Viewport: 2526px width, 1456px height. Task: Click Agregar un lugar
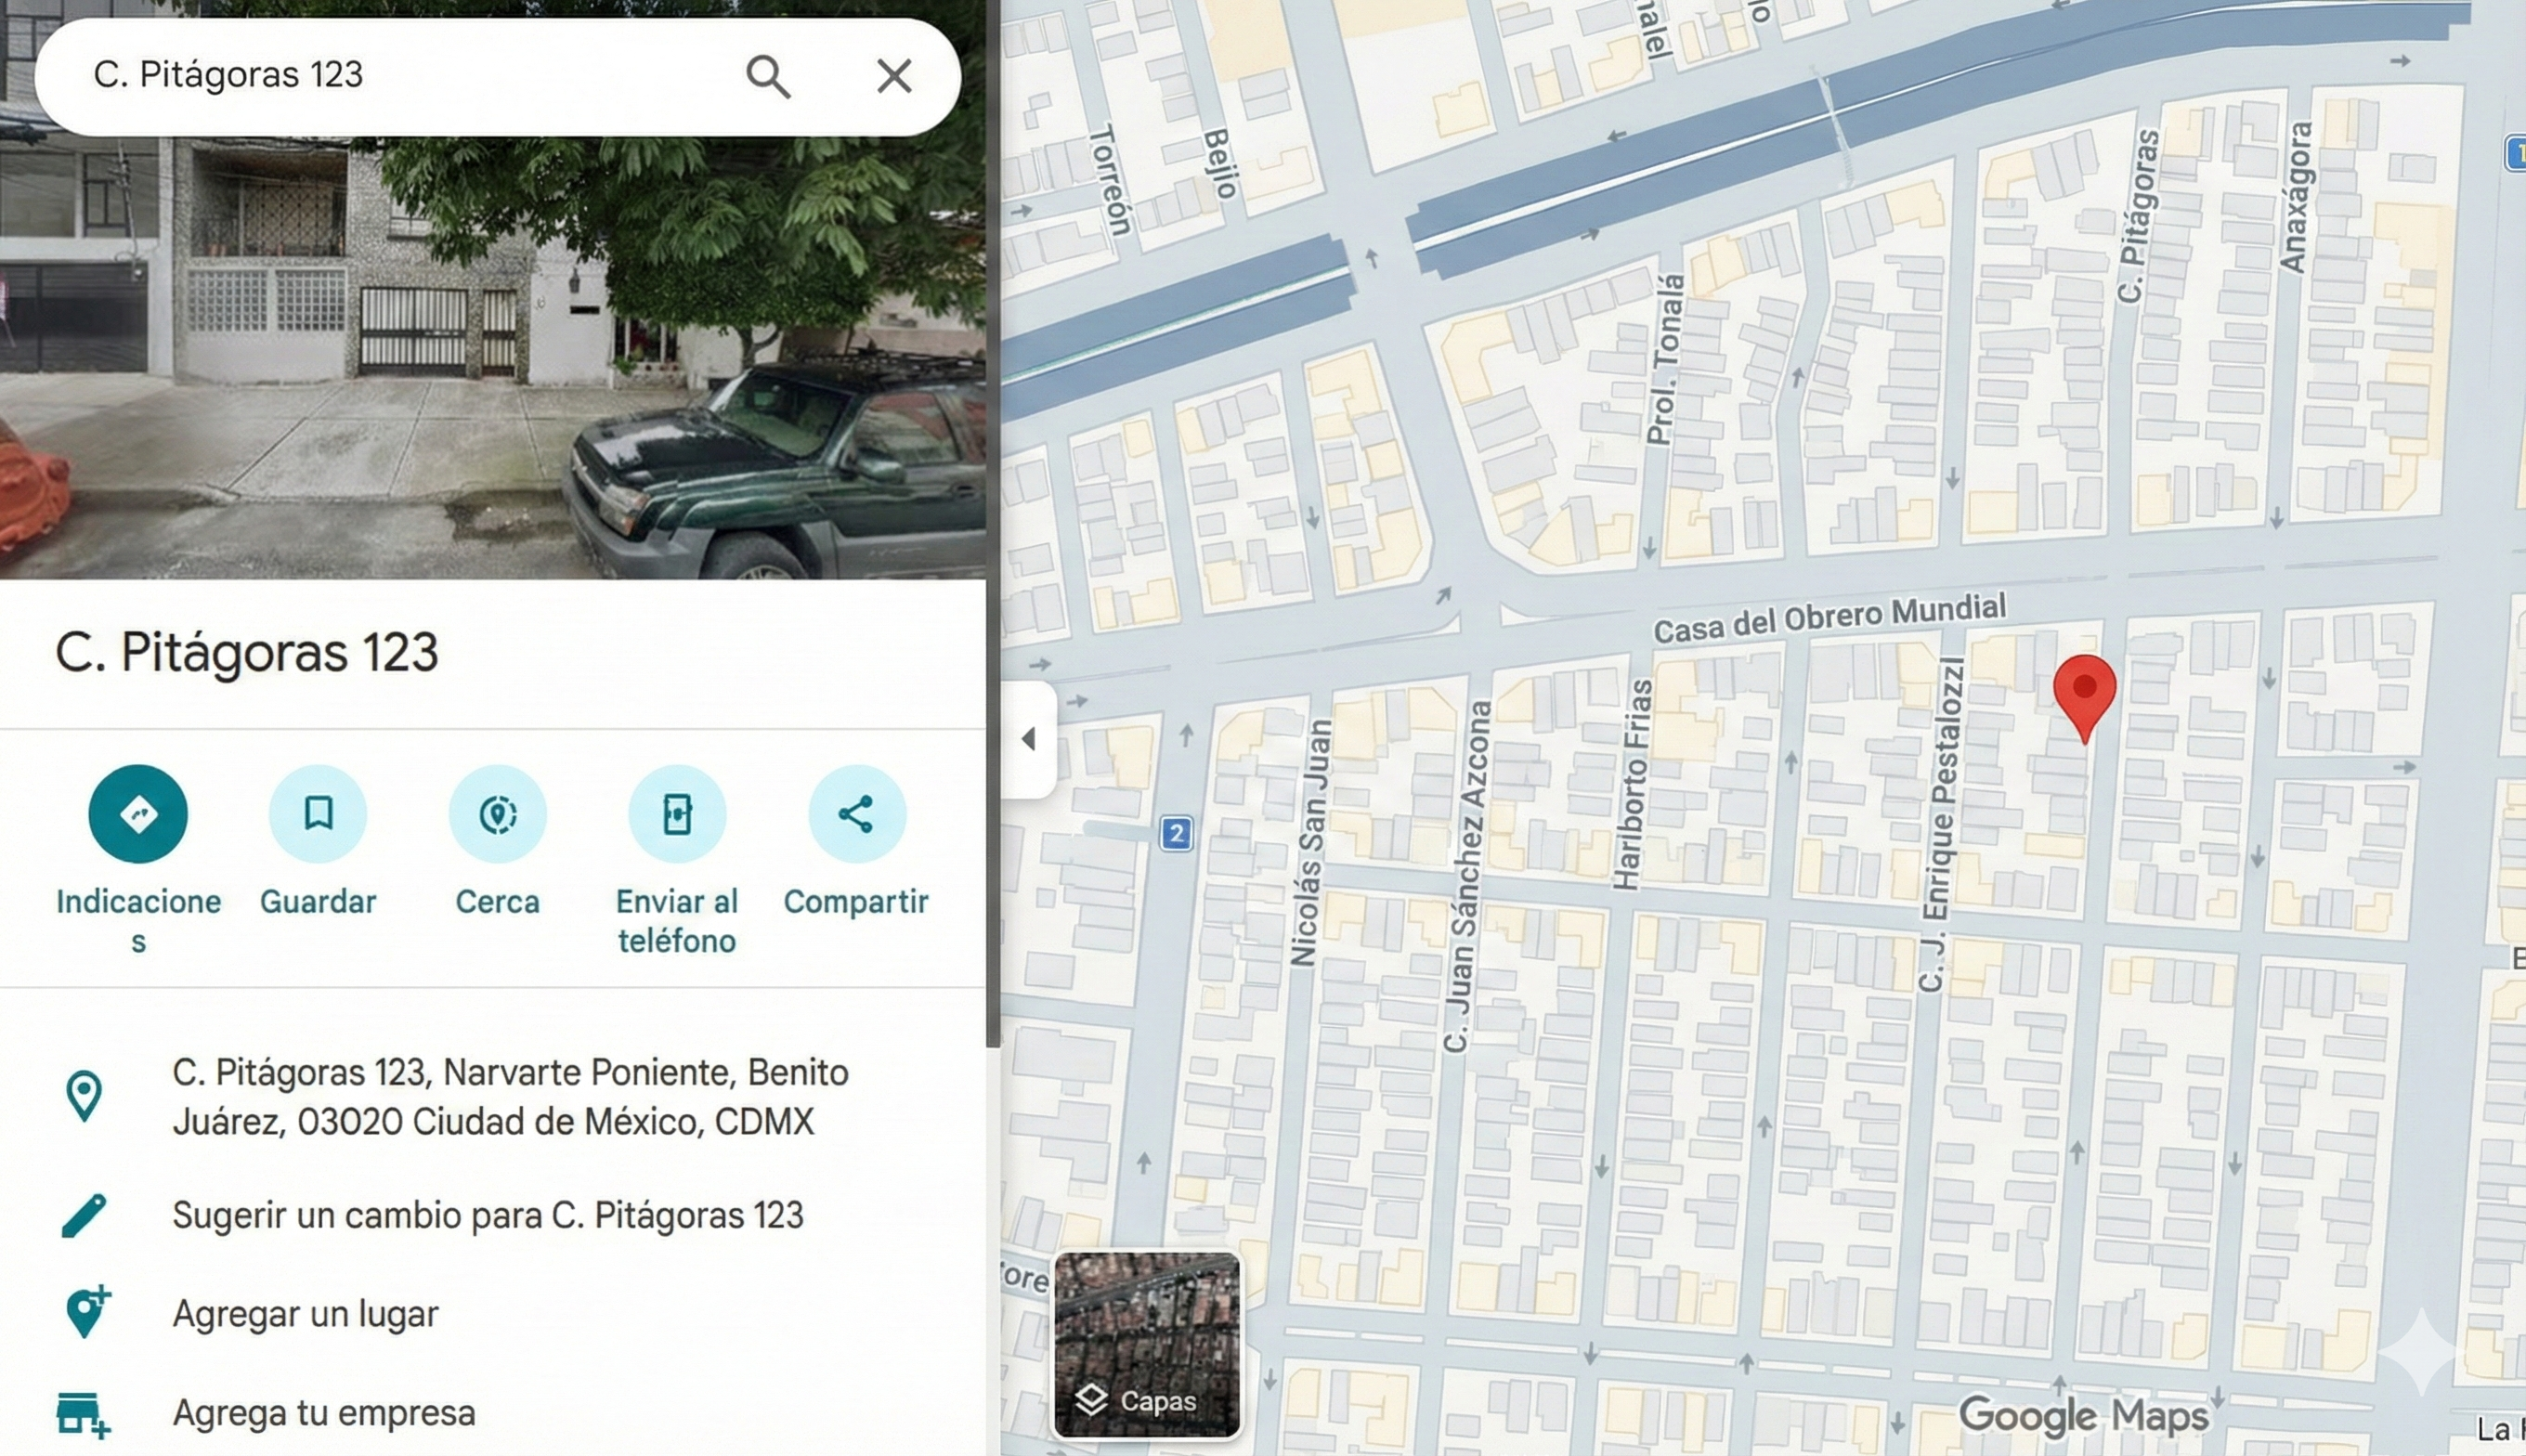pyautogui.click(x=305, y=1313)
